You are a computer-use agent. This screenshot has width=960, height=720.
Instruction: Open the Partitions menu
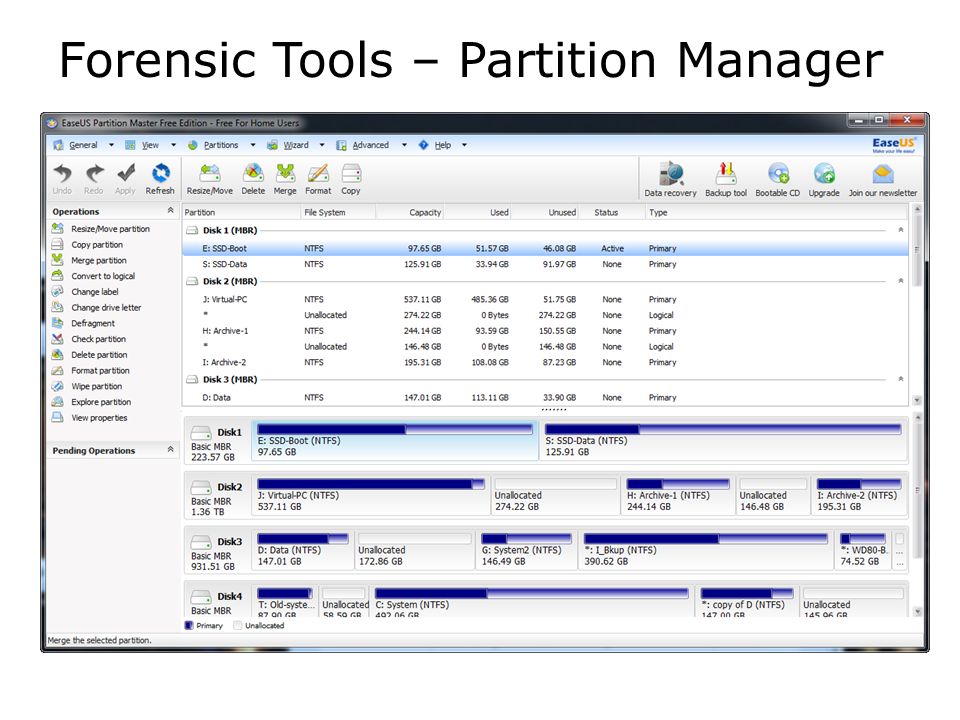pos(221,145)
